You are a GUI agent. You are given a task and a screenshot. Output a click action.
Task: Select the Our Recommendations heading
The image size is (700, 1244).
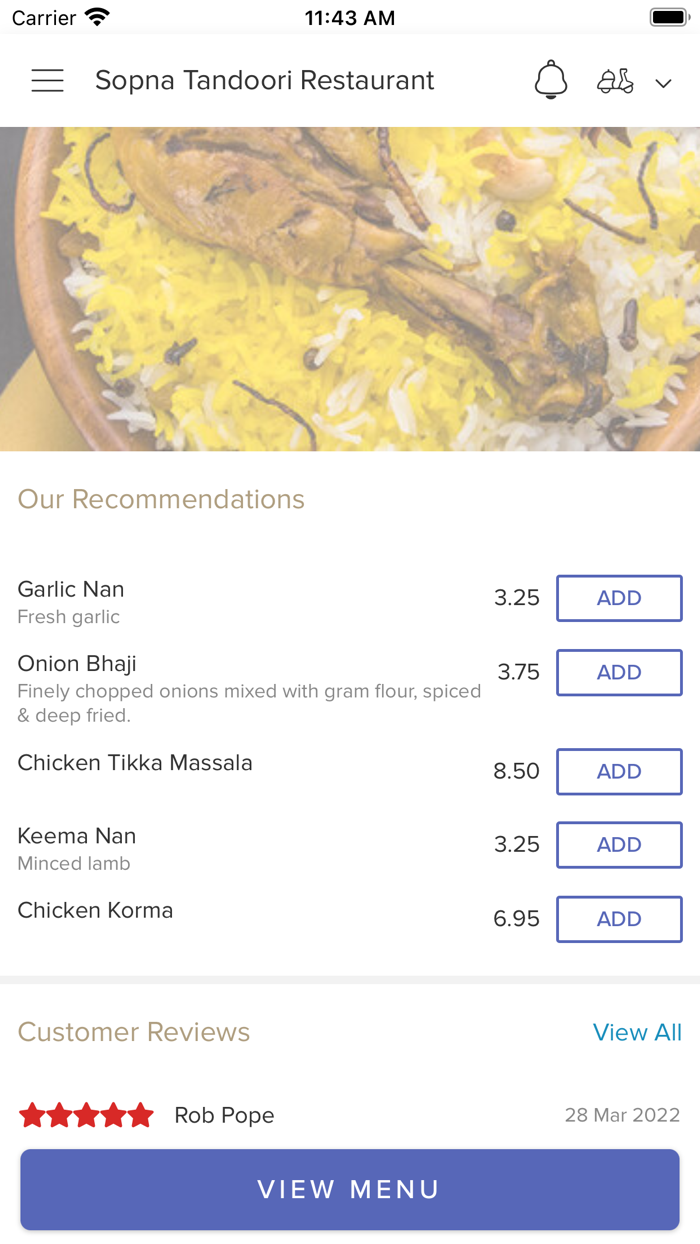click(x=161, y=498)
